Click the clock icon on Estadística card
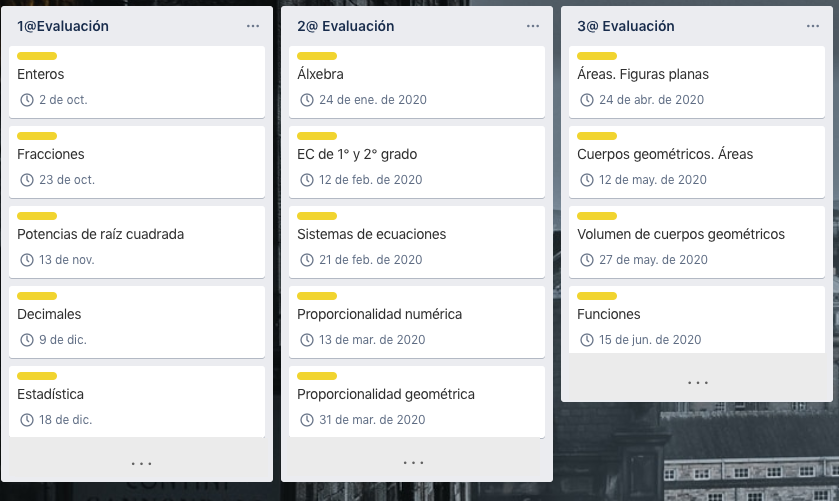Viewport: 839px width, 501px height. tap(27, 420)
